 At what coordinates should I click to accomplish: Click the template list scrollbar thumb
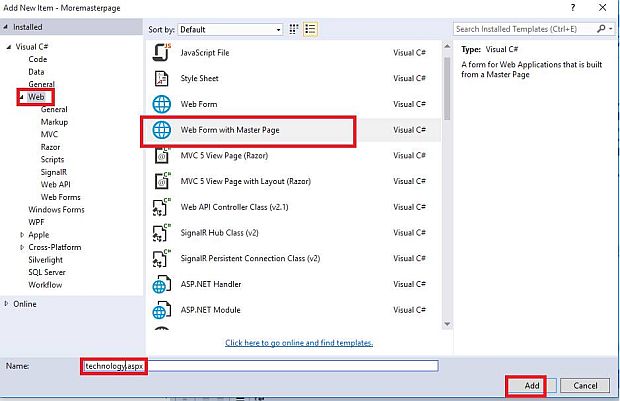(447, 89)
